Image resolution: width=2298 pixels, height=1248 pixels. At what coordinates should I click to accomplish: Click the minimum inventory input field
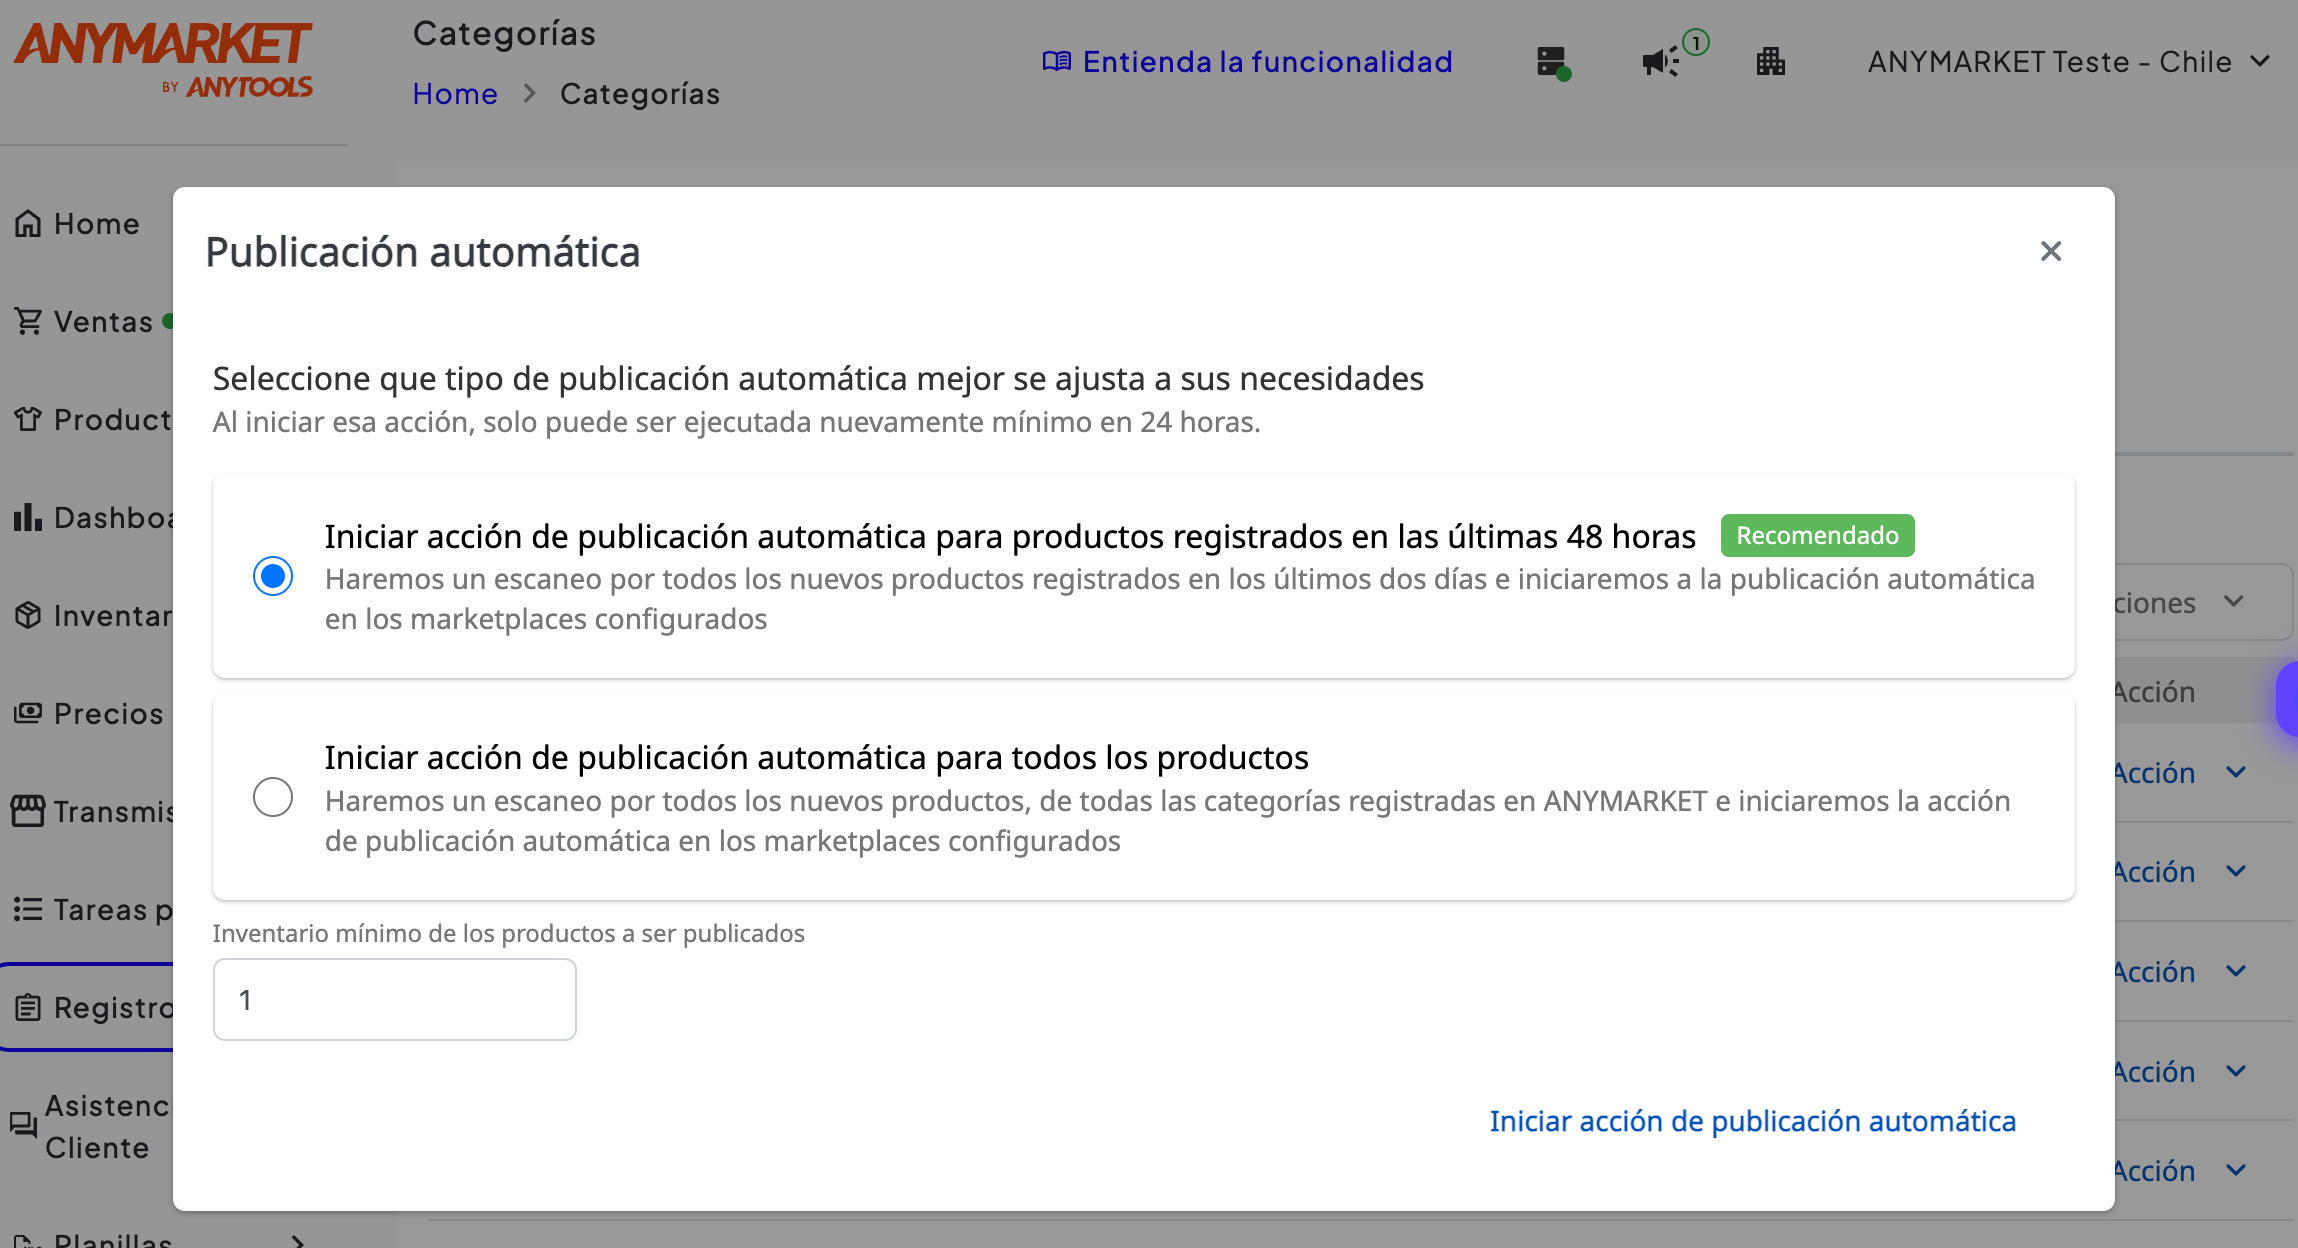pos(394,1000)
